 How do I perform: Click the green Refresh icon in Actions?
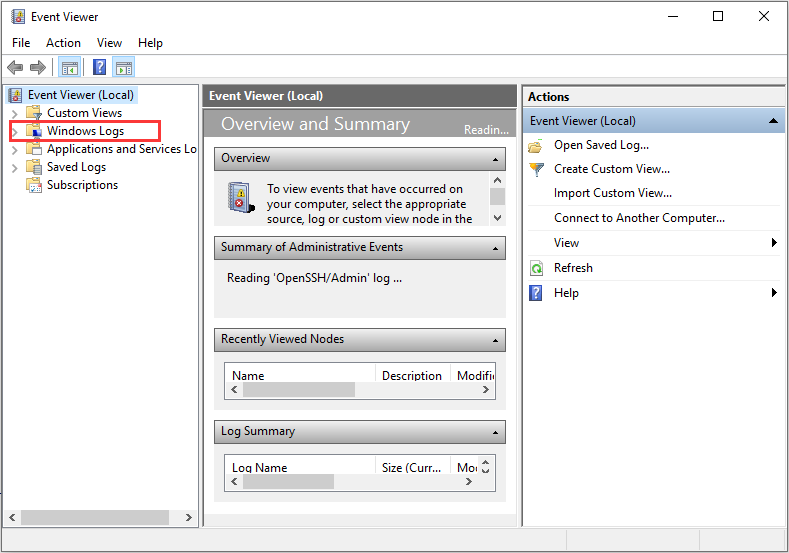coord(536,268)
